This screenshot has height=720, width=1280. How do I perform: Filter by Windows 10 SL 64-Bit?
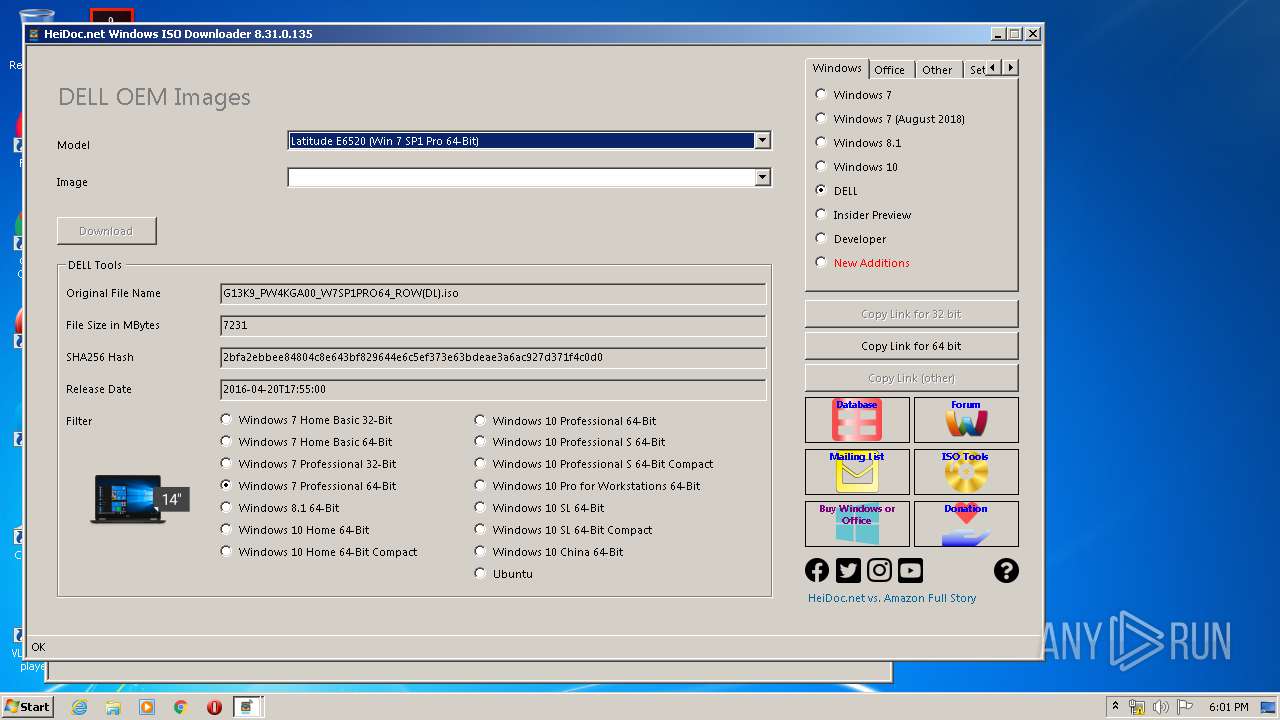(x=540, y=508)
